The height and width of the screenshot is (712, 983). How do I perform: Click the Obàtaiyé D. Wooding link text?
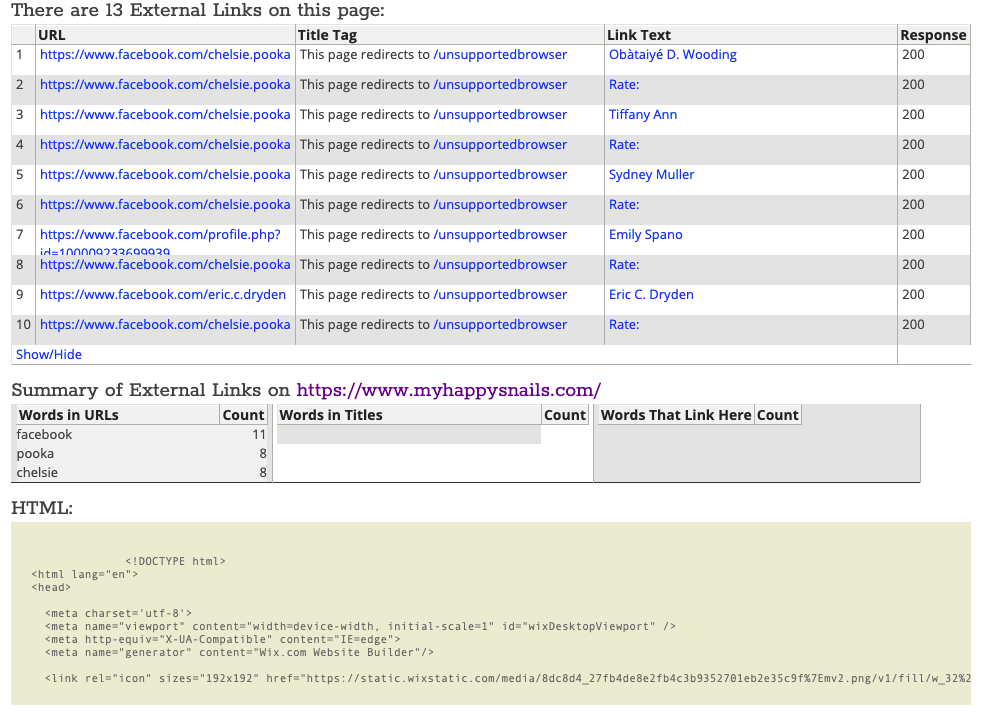[673, 55]
